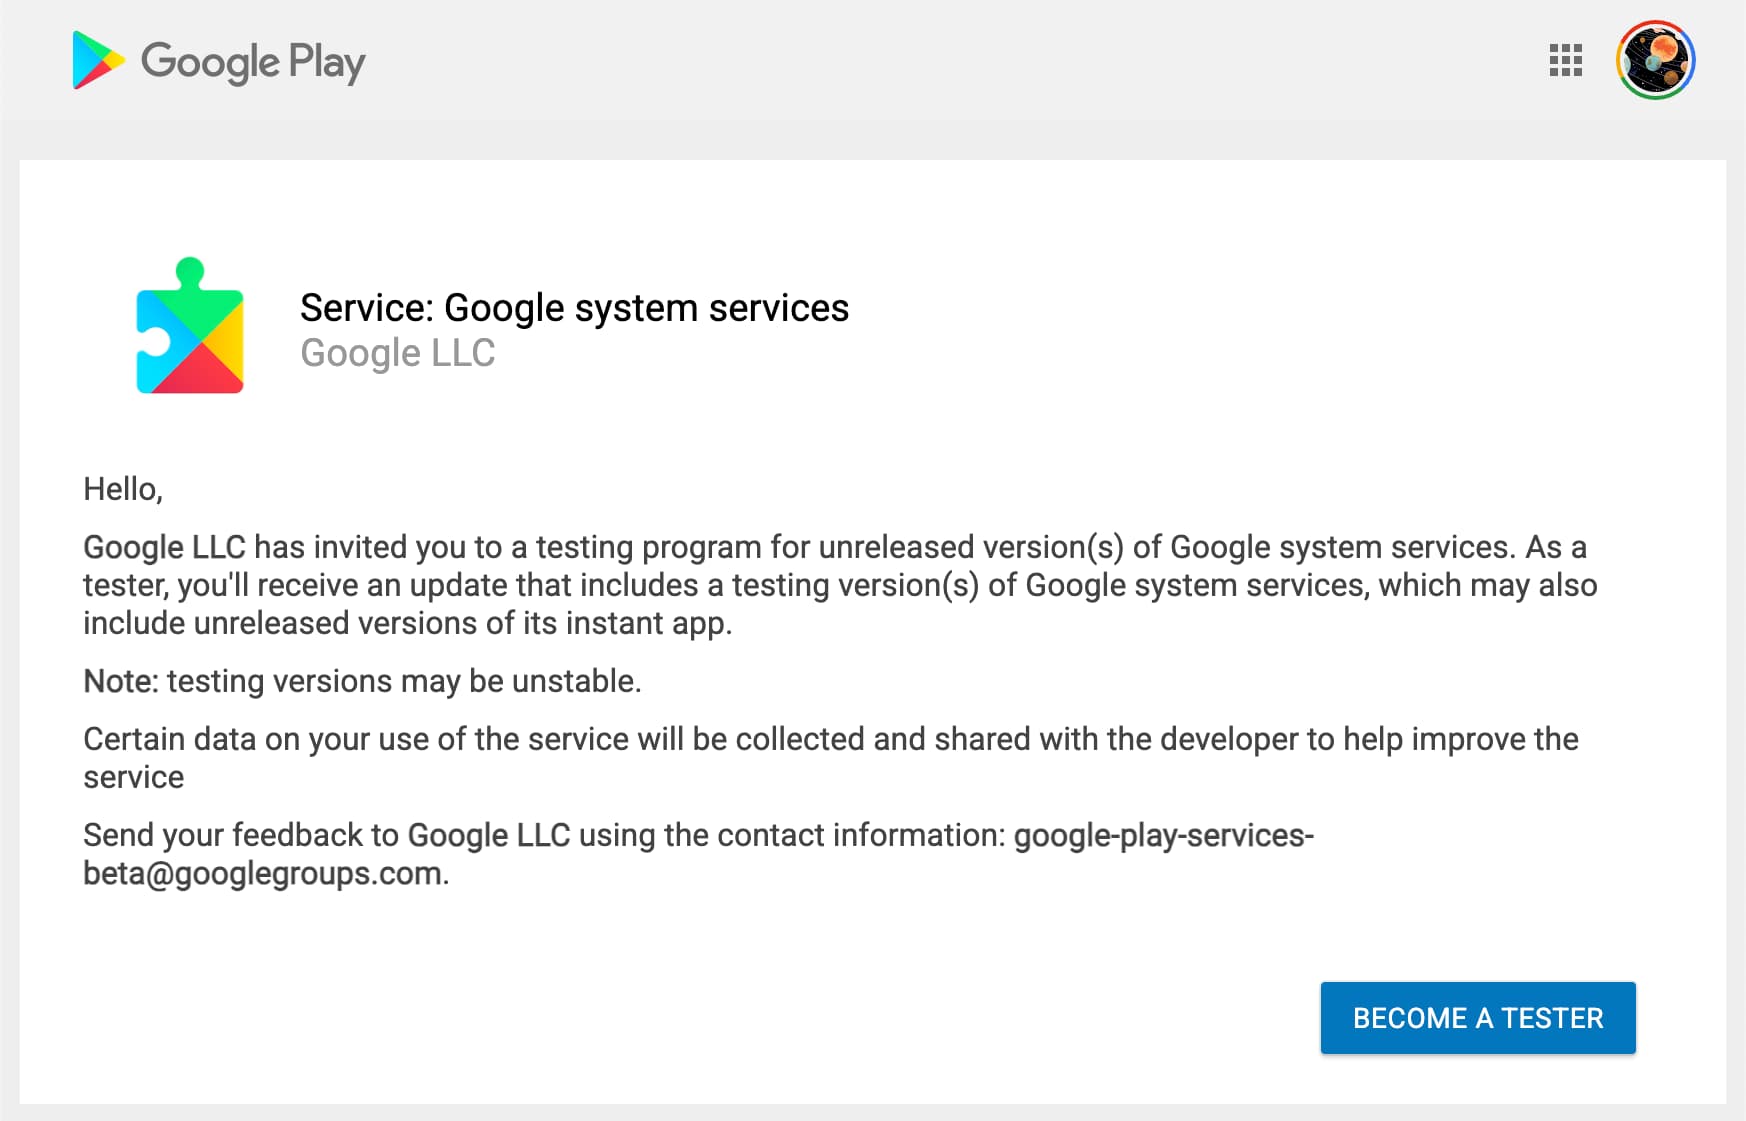Select the Google Play services puzzle-piece icon

(188, 330)
